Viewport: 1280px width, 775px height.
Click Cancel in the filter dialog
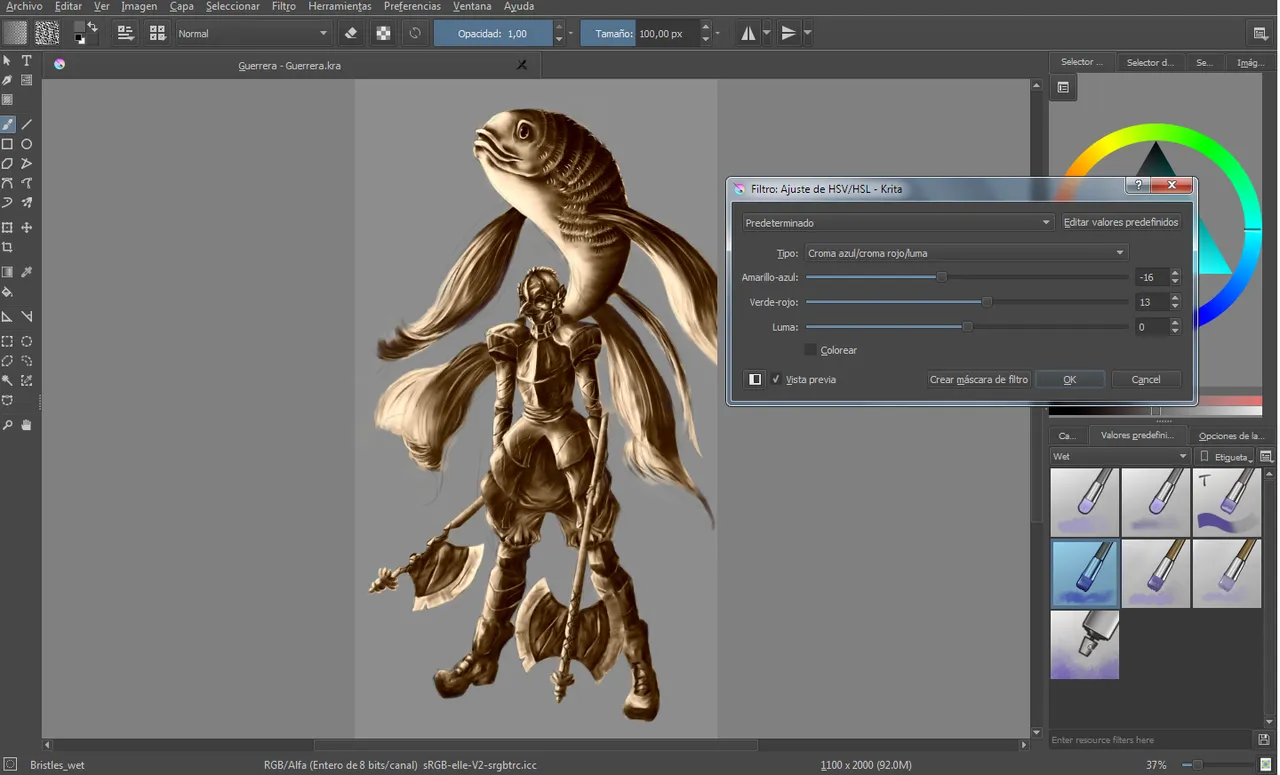pyautogui.click(x=1146, y=379)
